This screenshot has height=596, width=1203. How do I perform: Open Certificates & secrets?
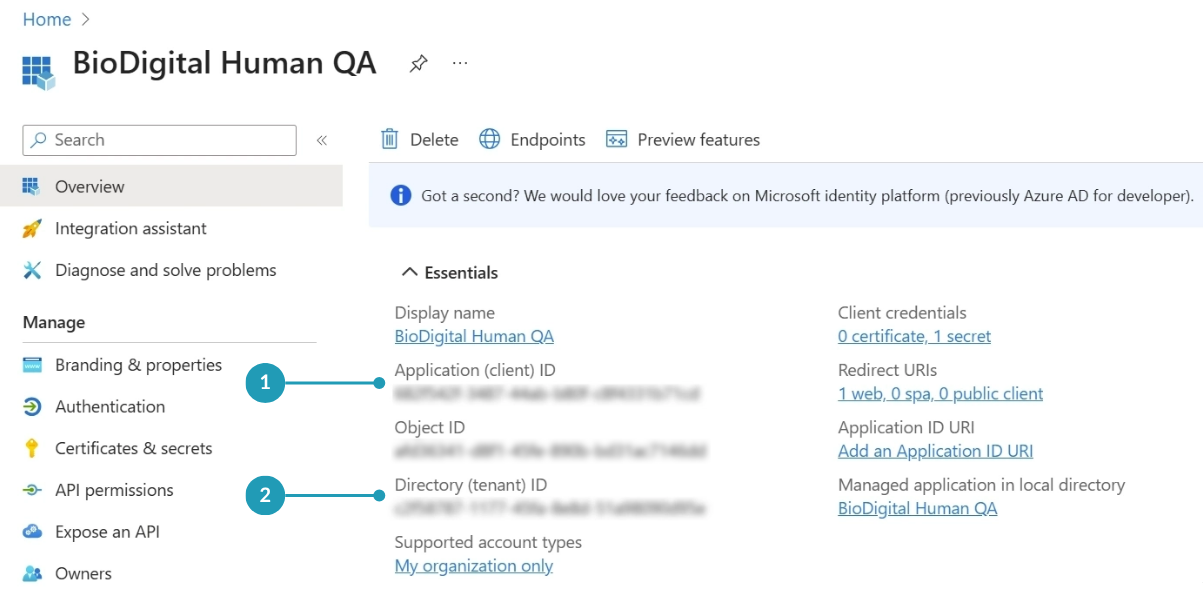134,448
